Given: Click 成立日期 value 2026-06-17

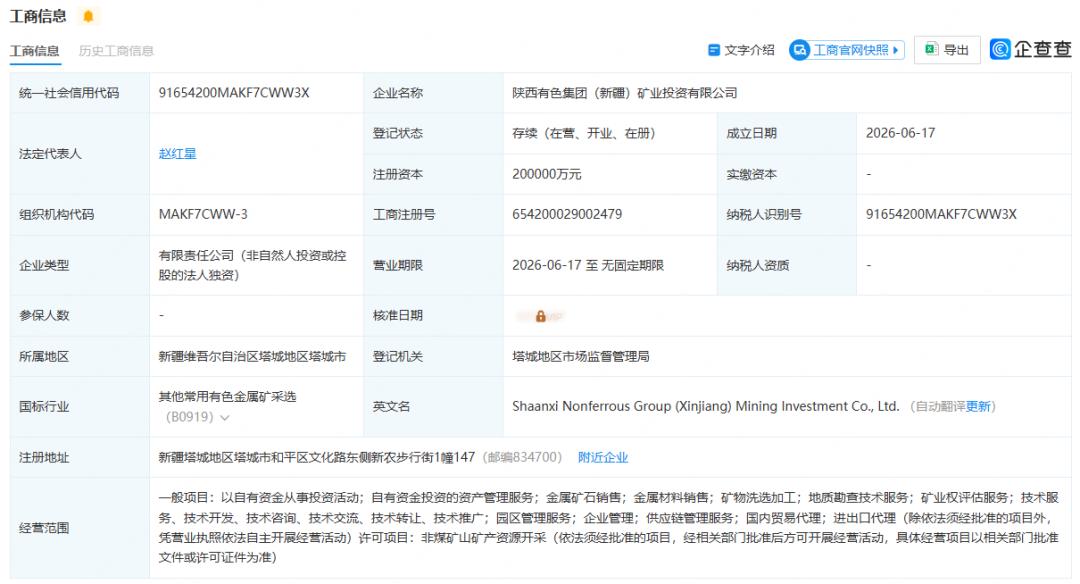Looking at the screenshot, I should tap(900, 133).
